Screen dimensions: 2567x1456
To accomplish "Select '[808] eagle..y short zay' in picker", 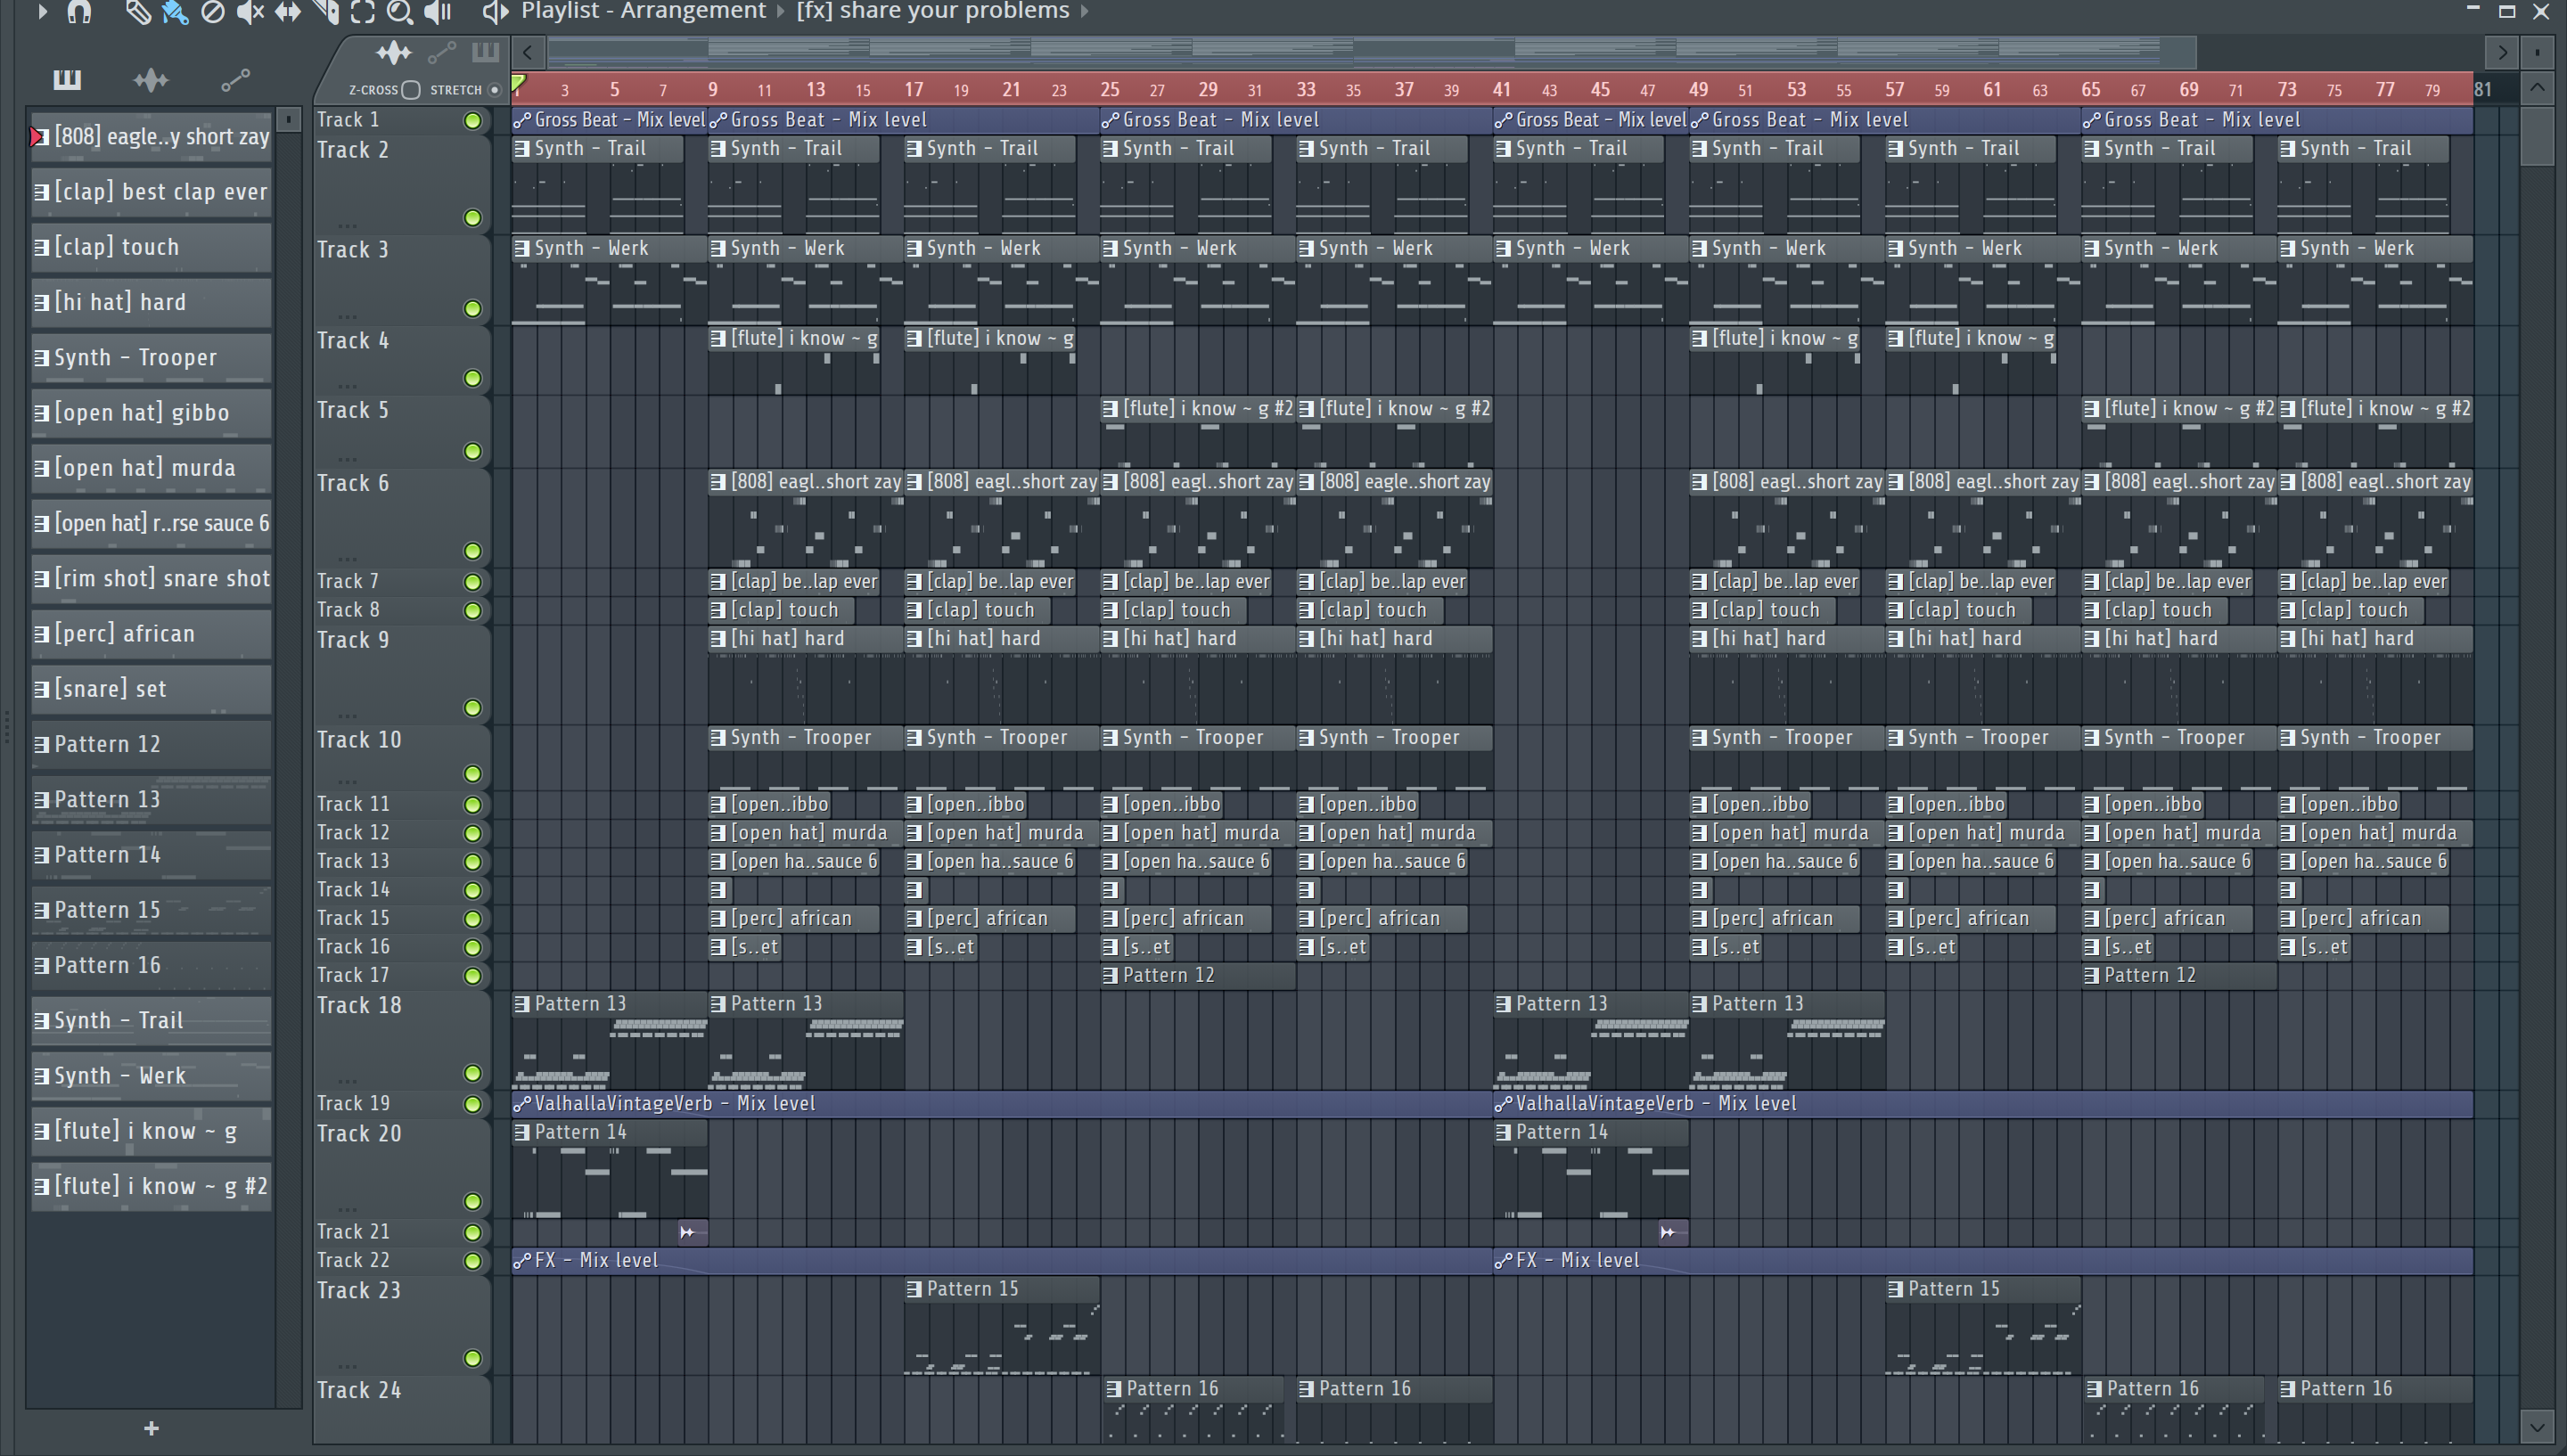I will tap(151, 137).
